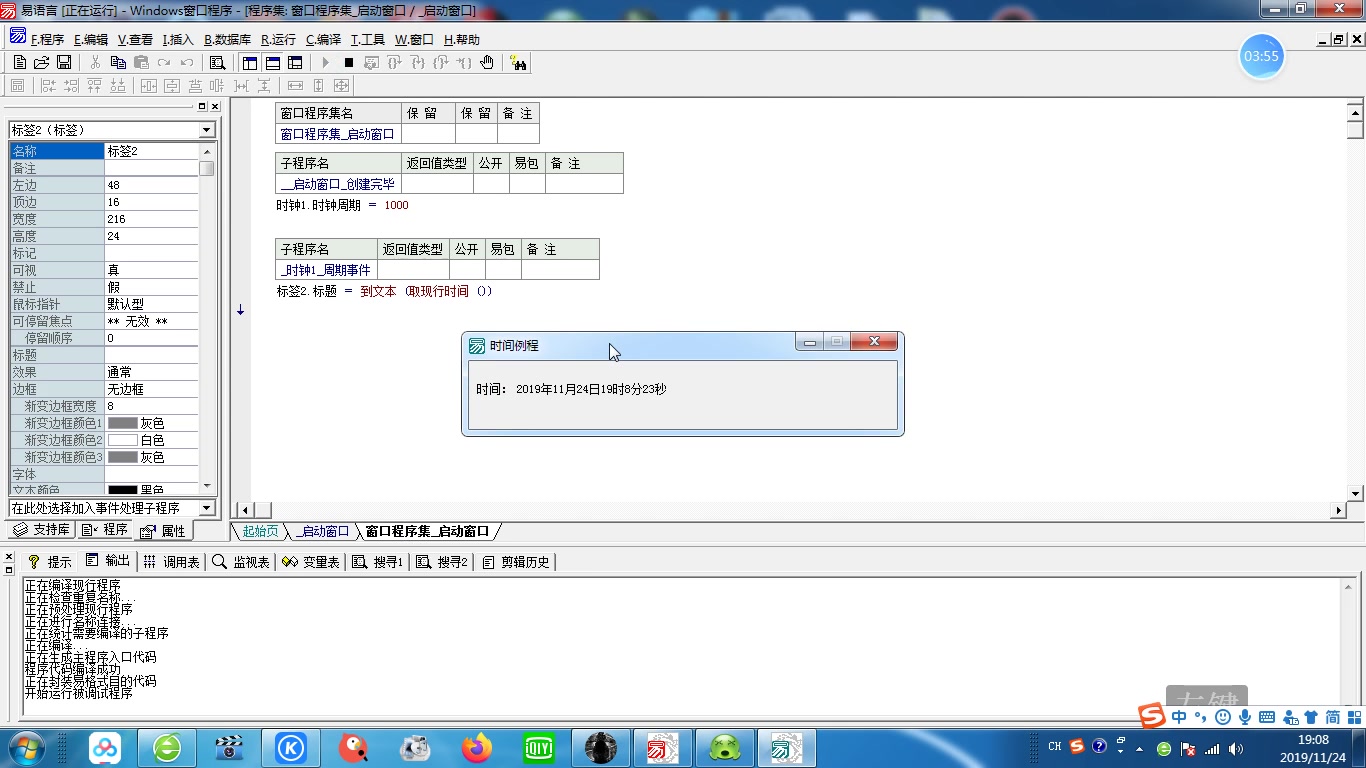Click the code line 时钟1.时钟周期 = 1000
The image size is (1366, 768).
(343, 205)
